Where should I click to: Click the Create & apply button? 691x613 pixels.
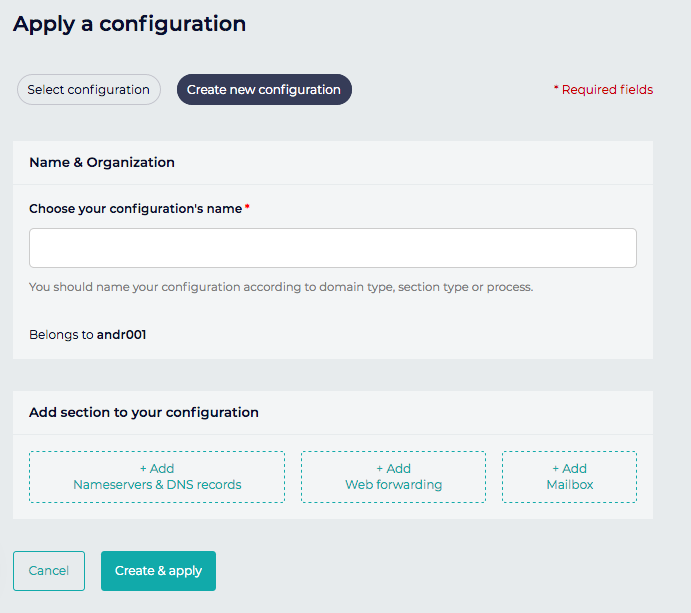pos(158,571)
